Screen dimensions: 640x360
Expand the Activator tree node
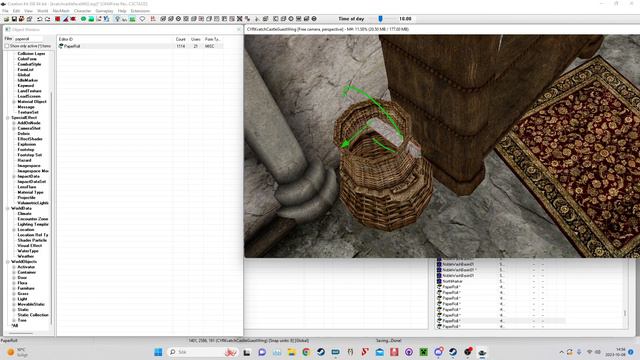(14, 267)
